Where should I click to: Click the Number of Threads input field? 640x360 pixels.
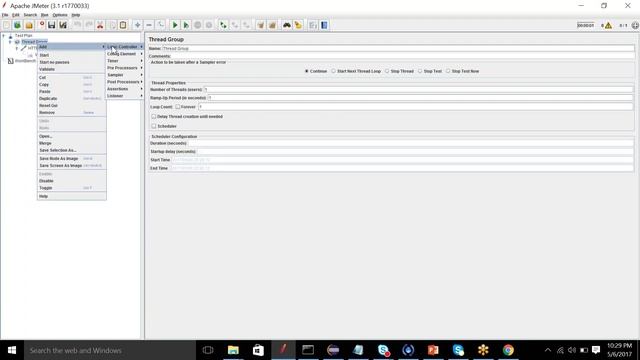point(418,89)
